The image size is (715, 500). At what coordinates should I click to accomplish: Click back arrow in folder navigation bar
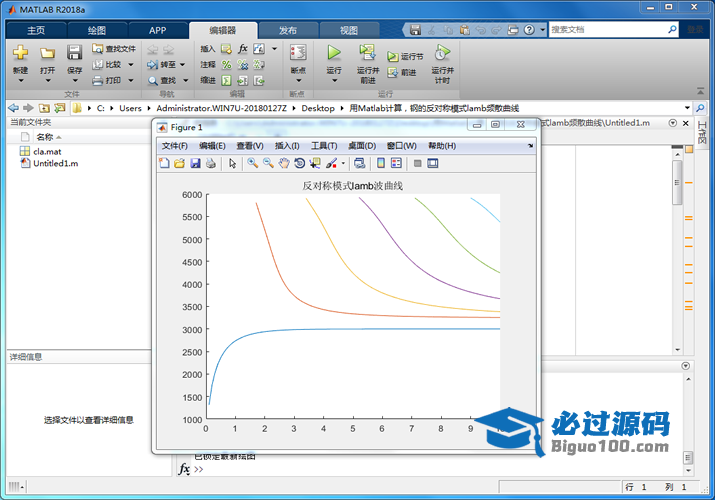(14, 108)
